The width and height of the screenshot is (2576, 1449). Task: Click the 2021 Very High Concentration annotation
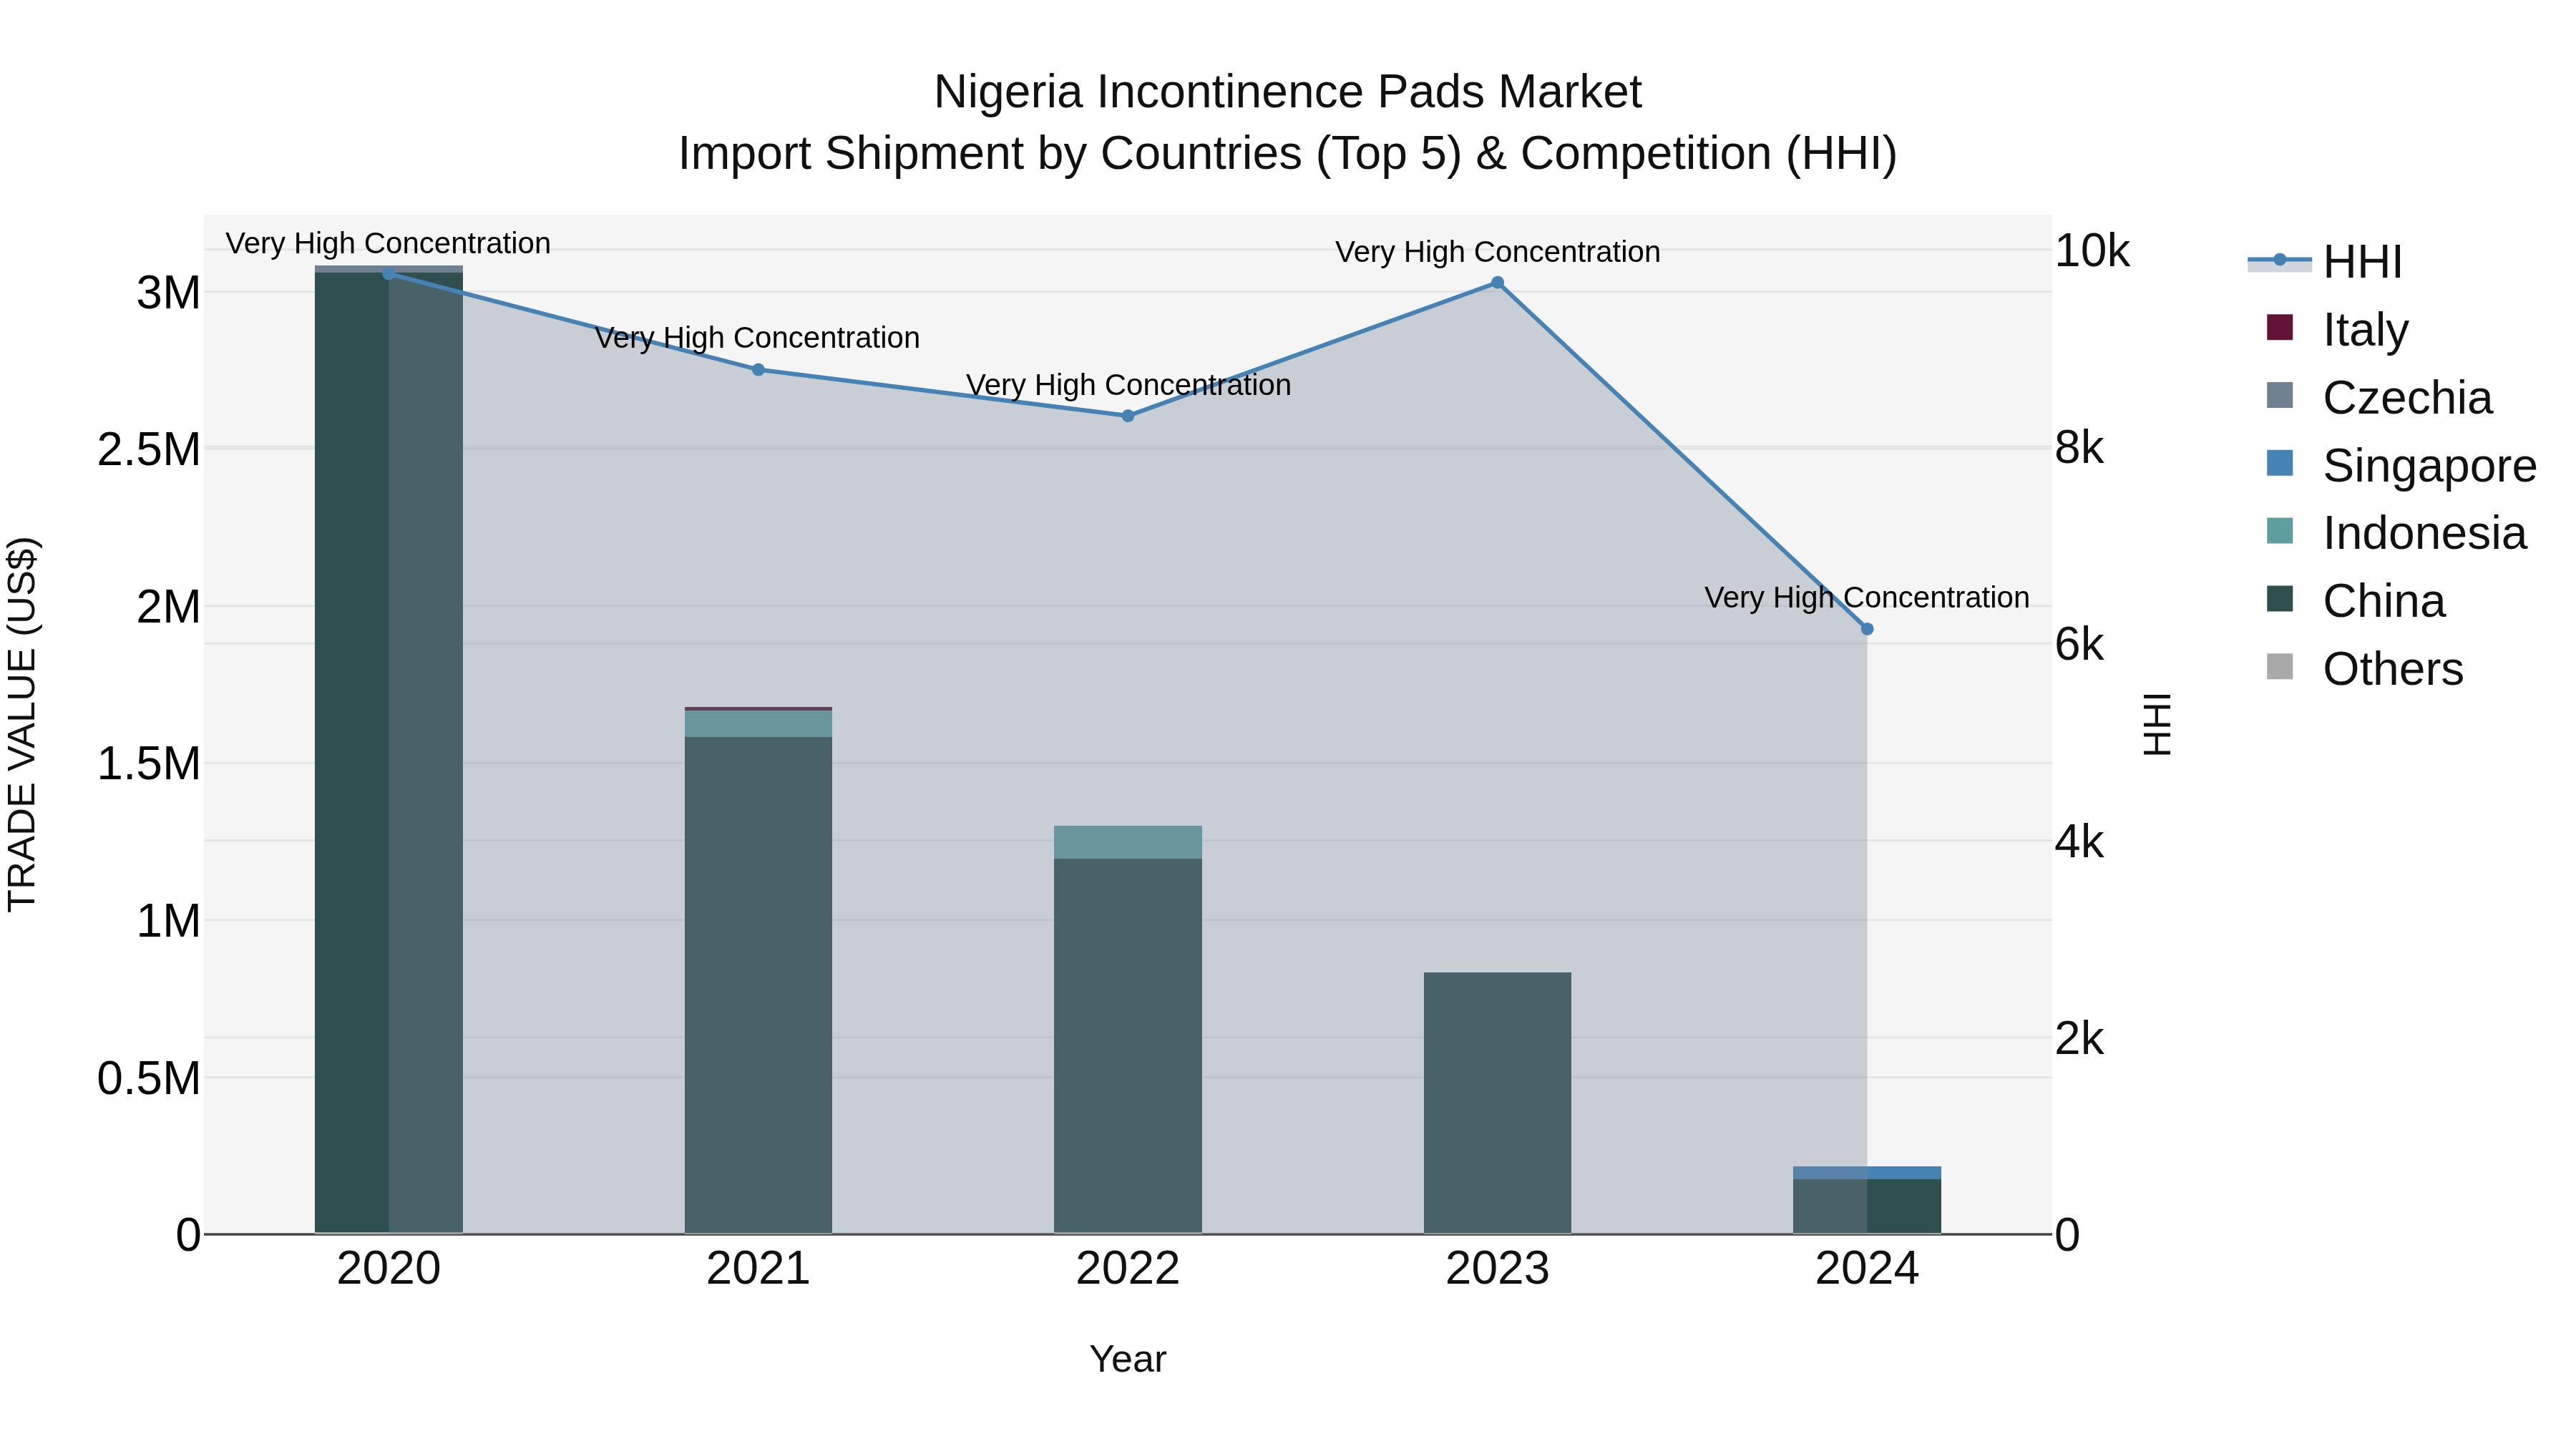coord(757,338)
